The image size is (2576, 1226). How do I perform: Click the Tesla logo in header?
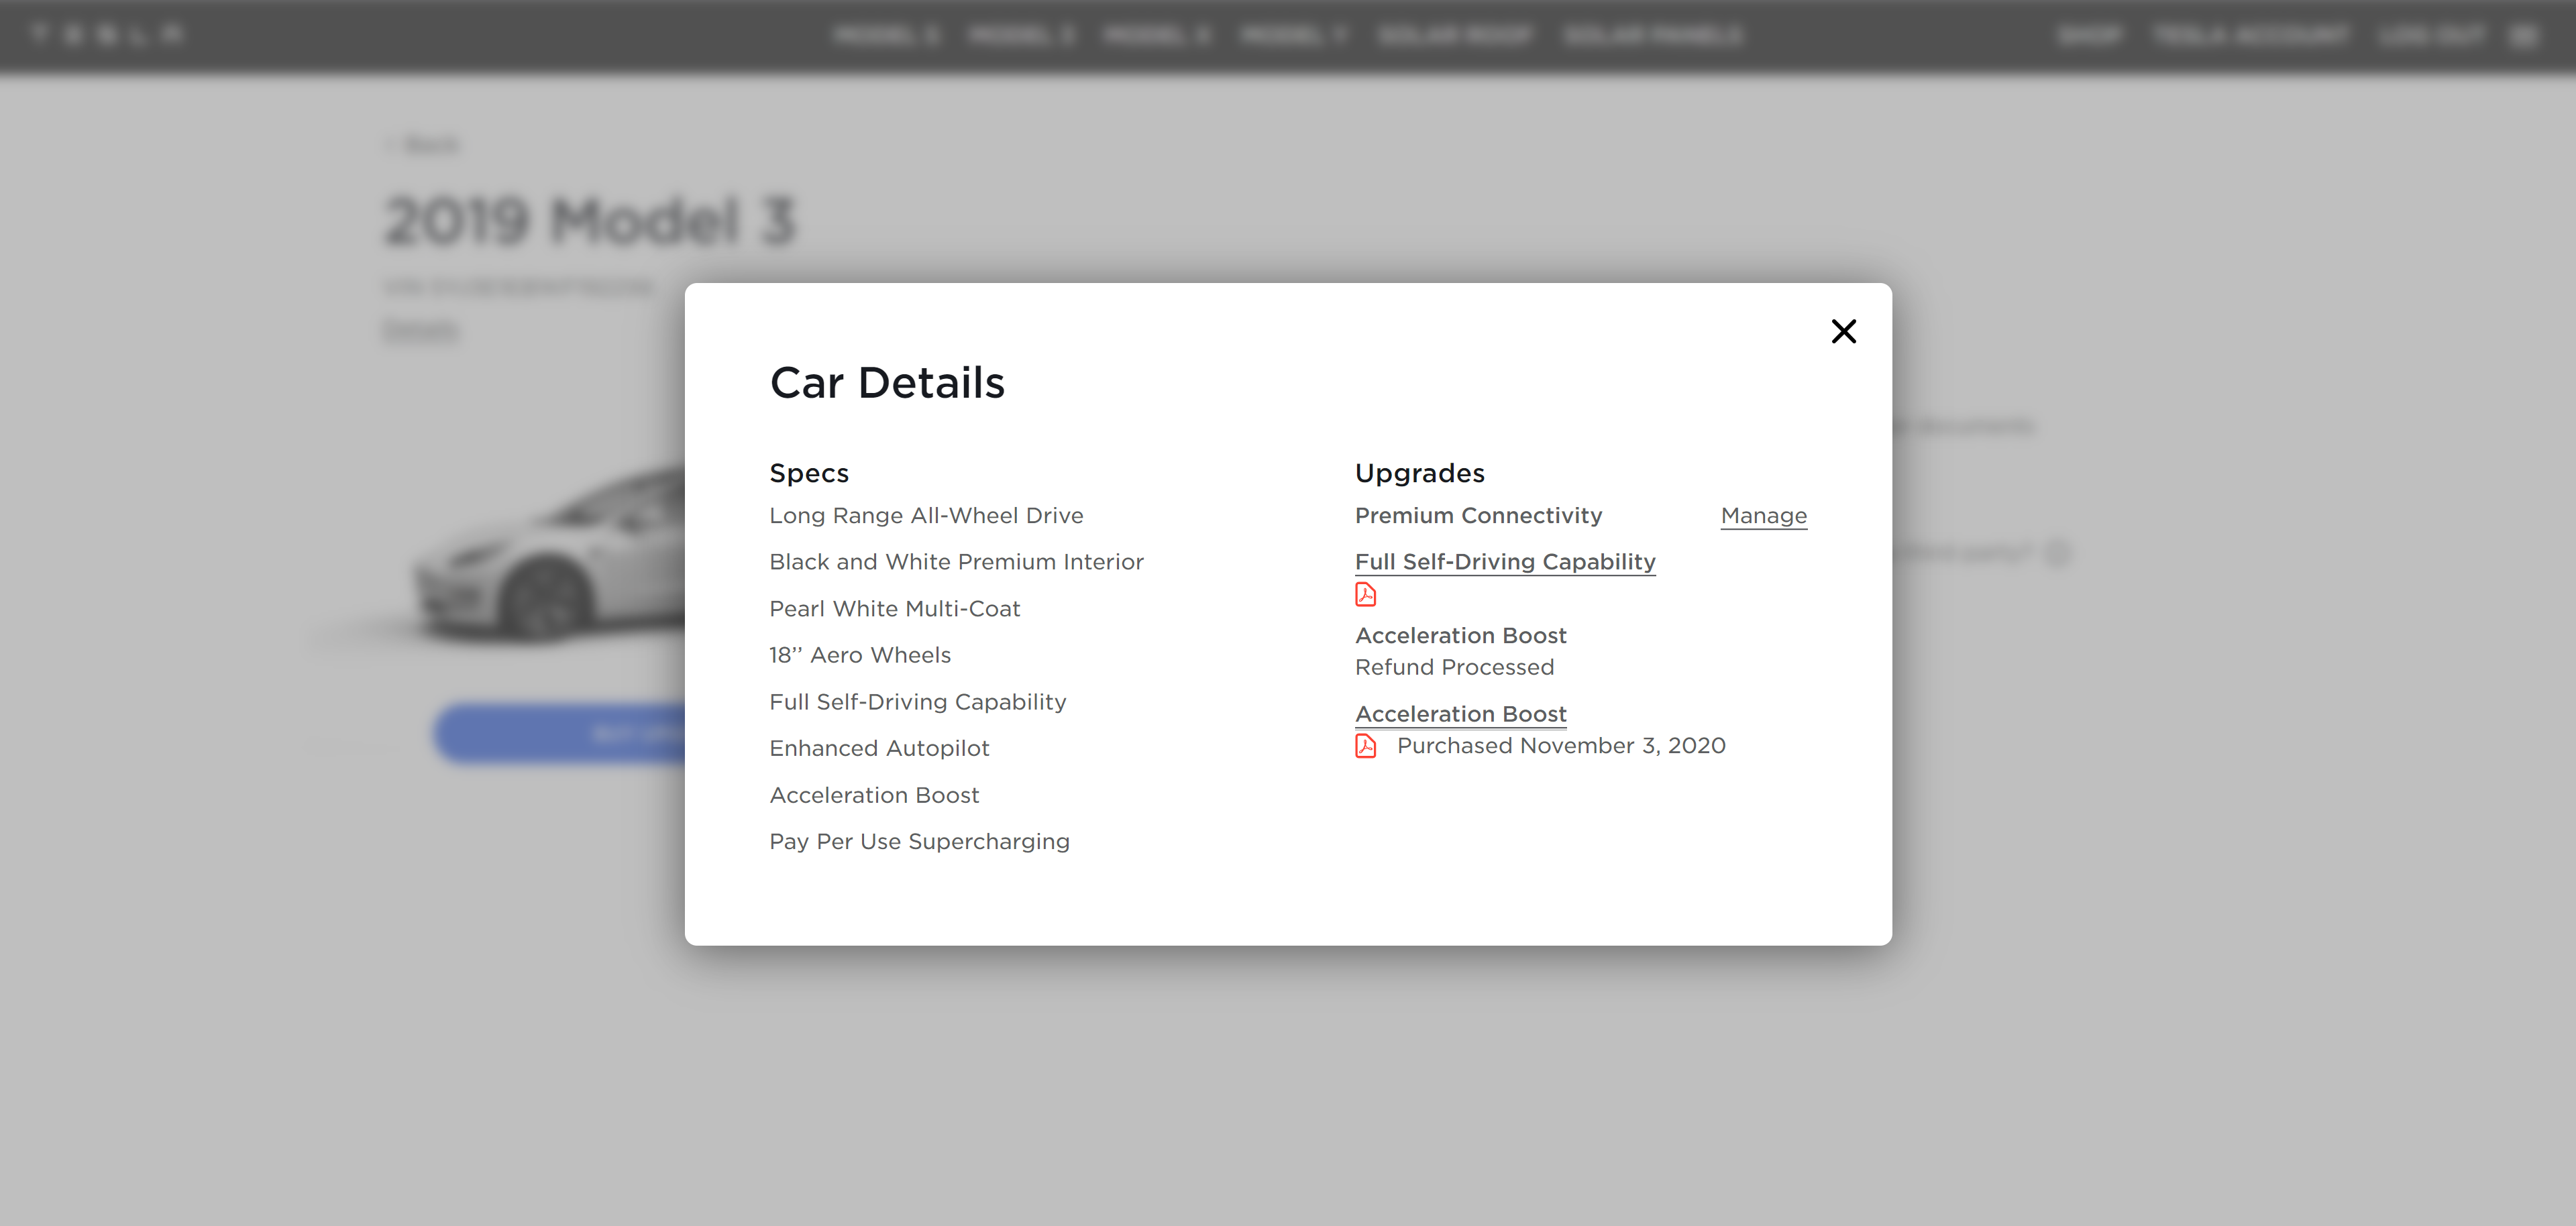107,35
